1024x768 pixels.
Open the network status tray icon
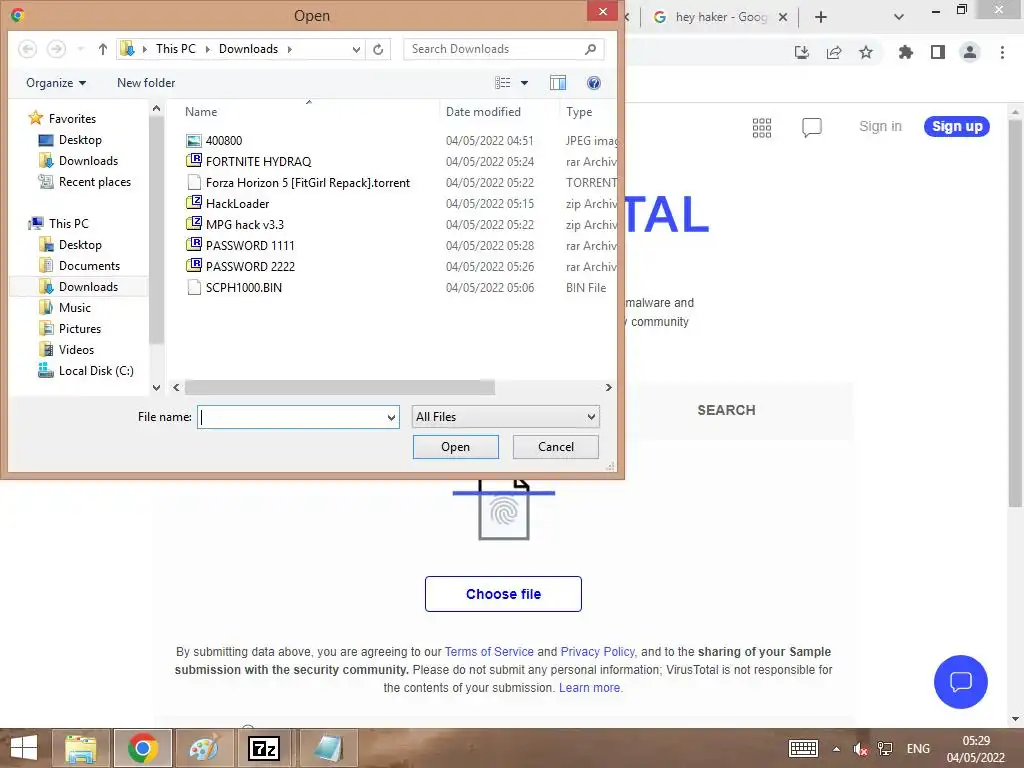885,749
